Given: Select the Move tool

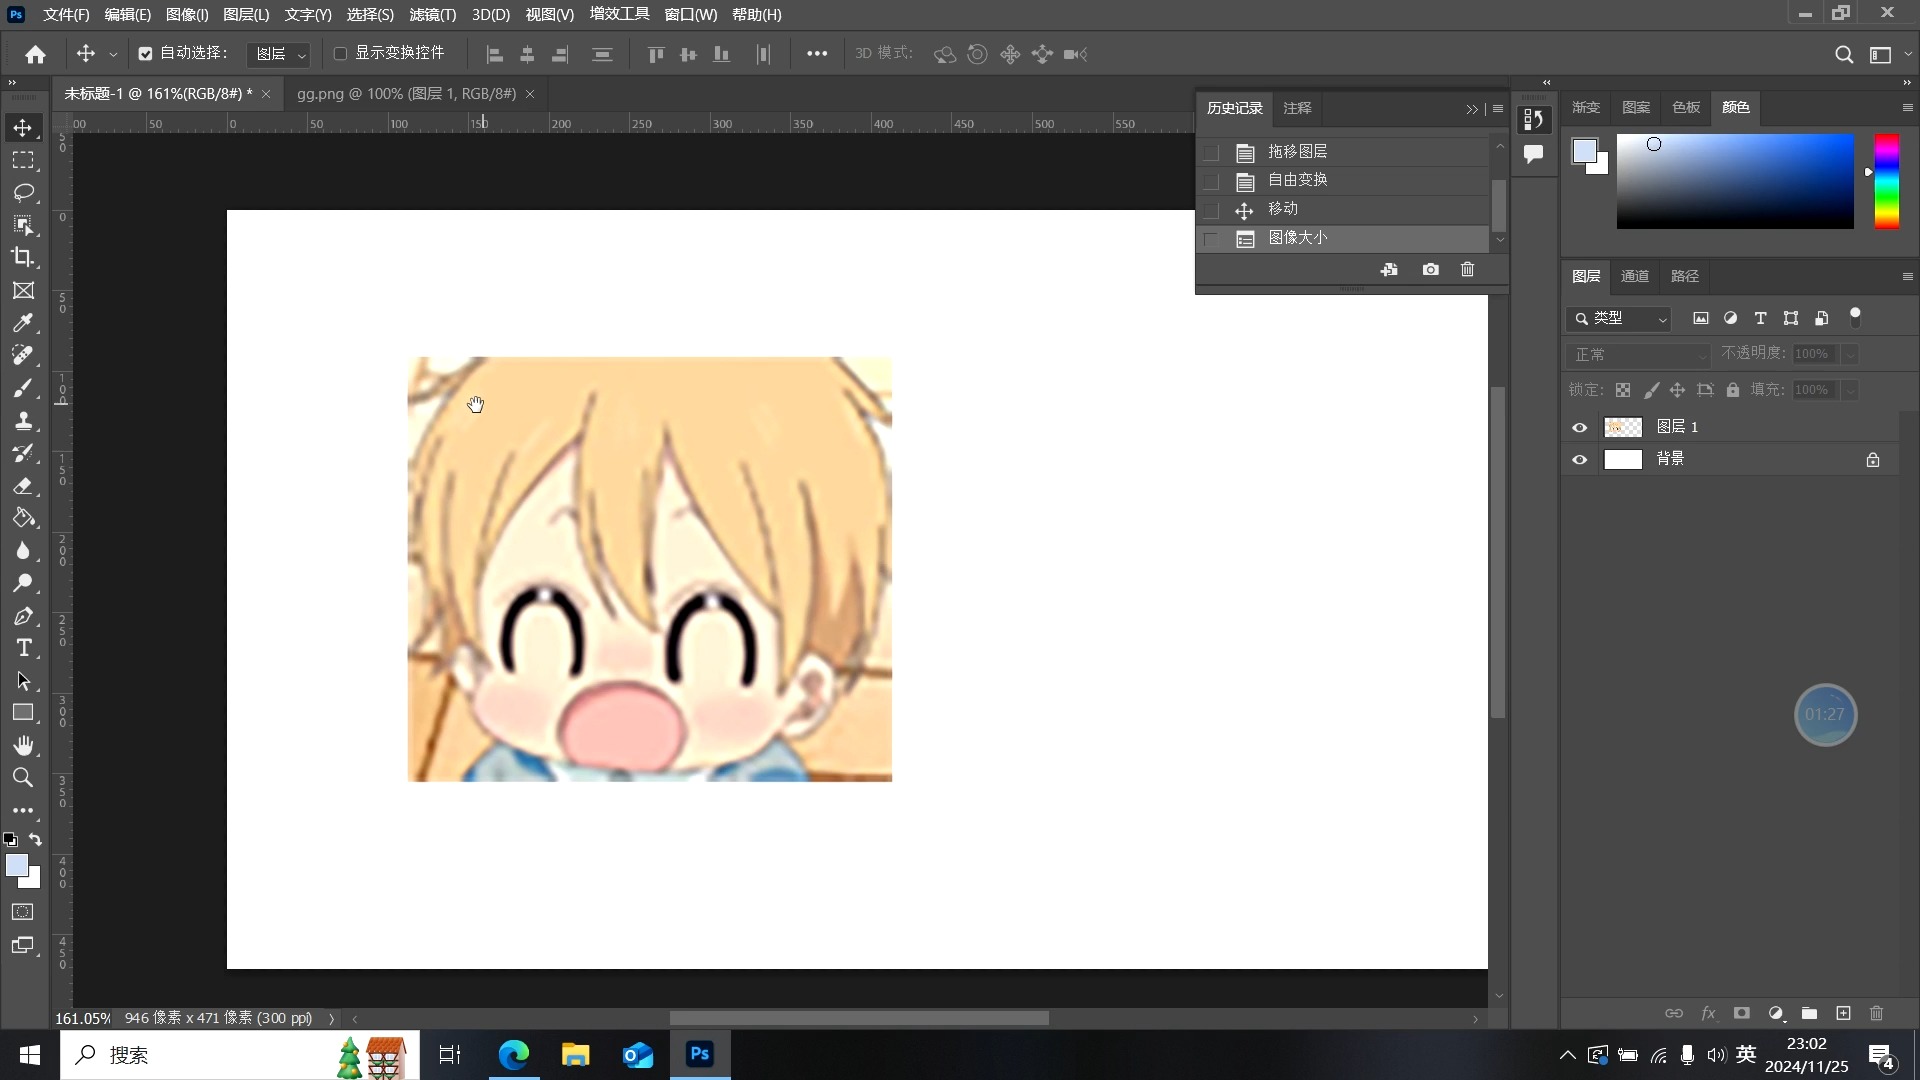Looking at the screenshot, I should pos(23,128).
